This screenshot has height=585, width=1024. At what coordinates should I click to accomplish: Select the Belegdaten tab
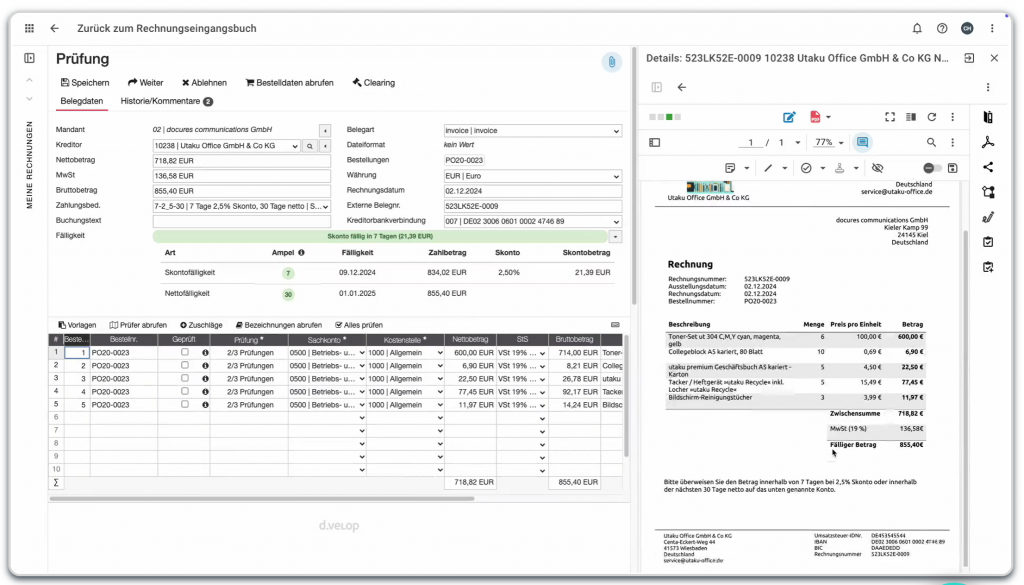click(82, 101)
